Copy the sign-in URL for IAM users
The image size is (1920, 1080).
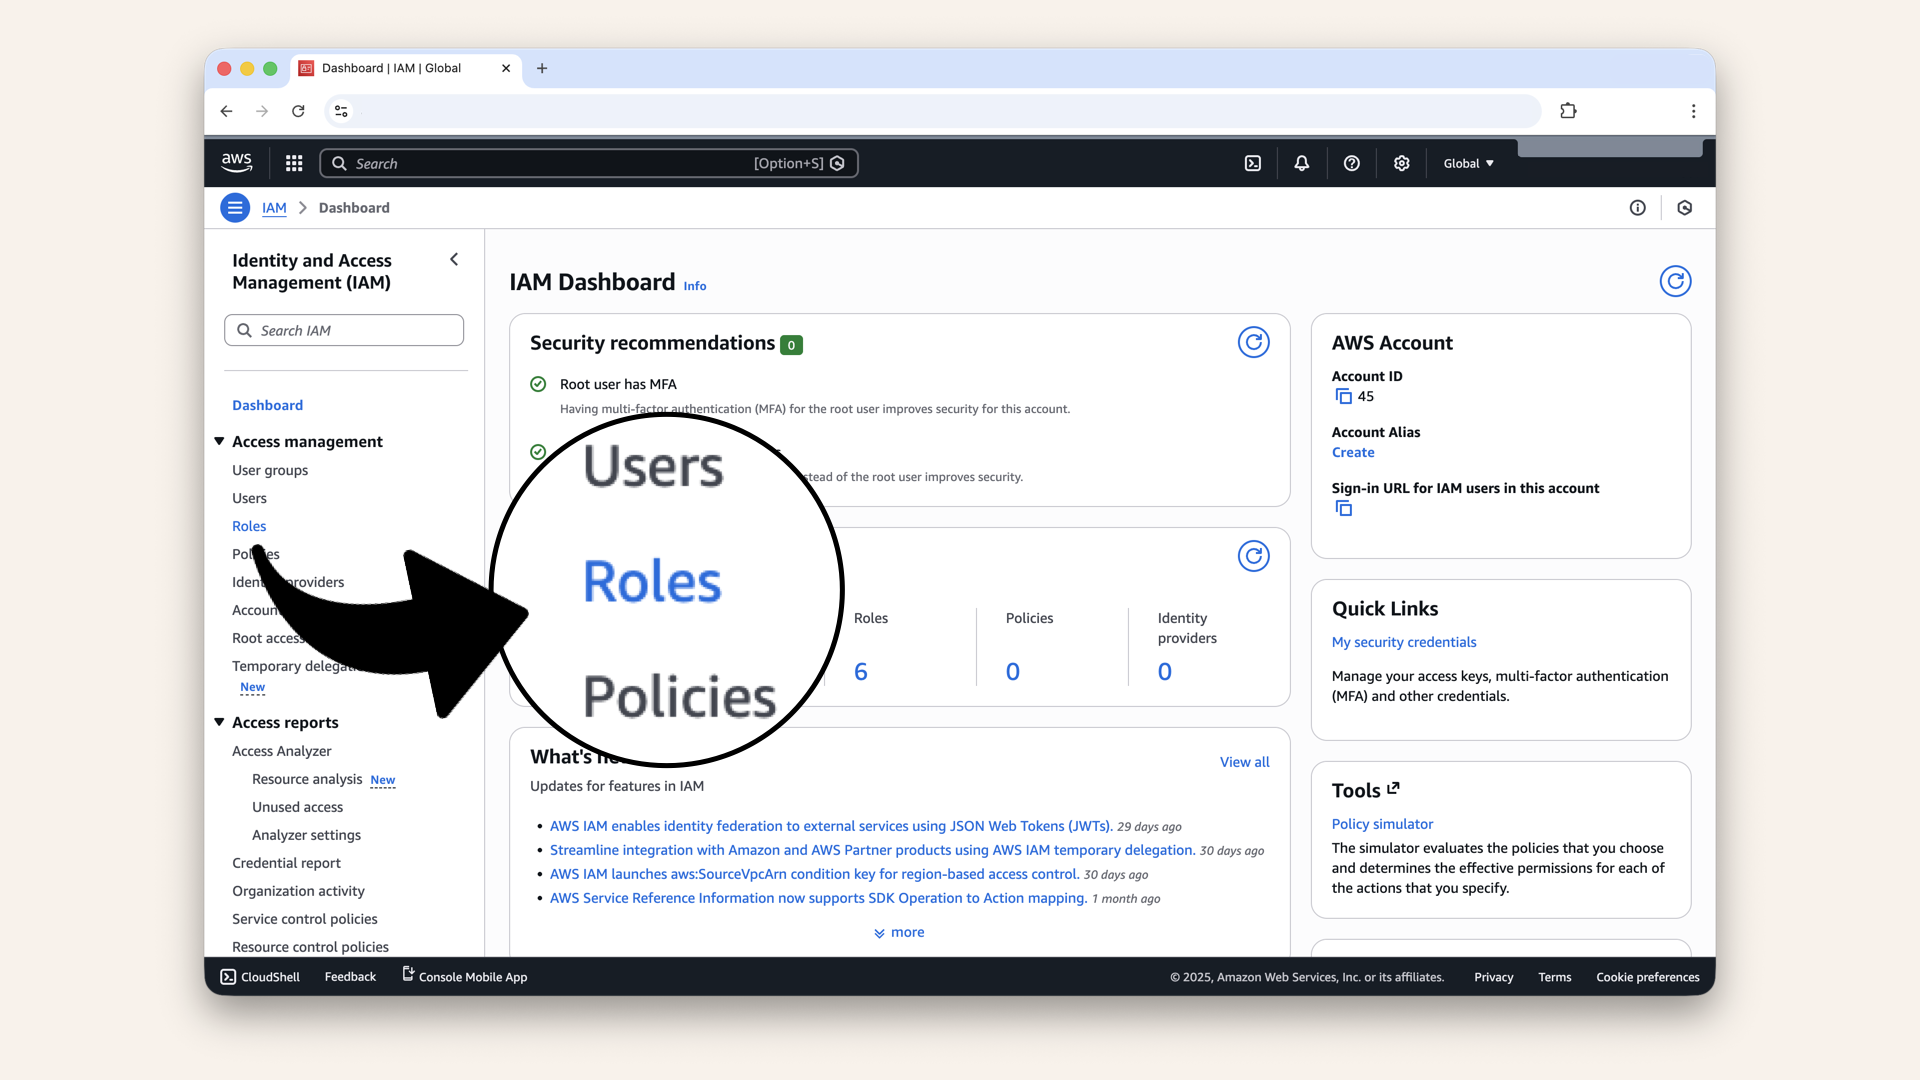pos(1343,508)
